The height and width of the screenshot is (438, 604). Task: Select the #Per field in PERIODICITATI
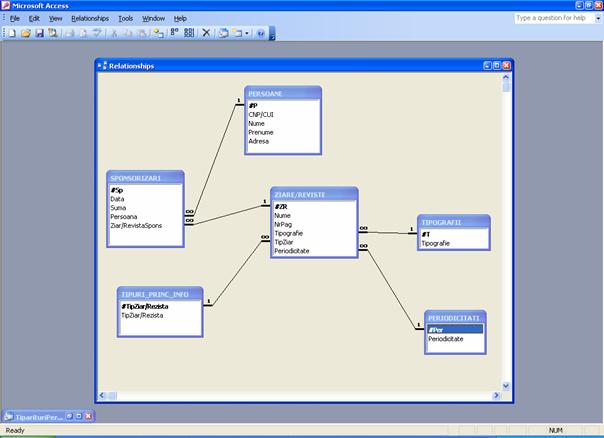tap(454, 329)
